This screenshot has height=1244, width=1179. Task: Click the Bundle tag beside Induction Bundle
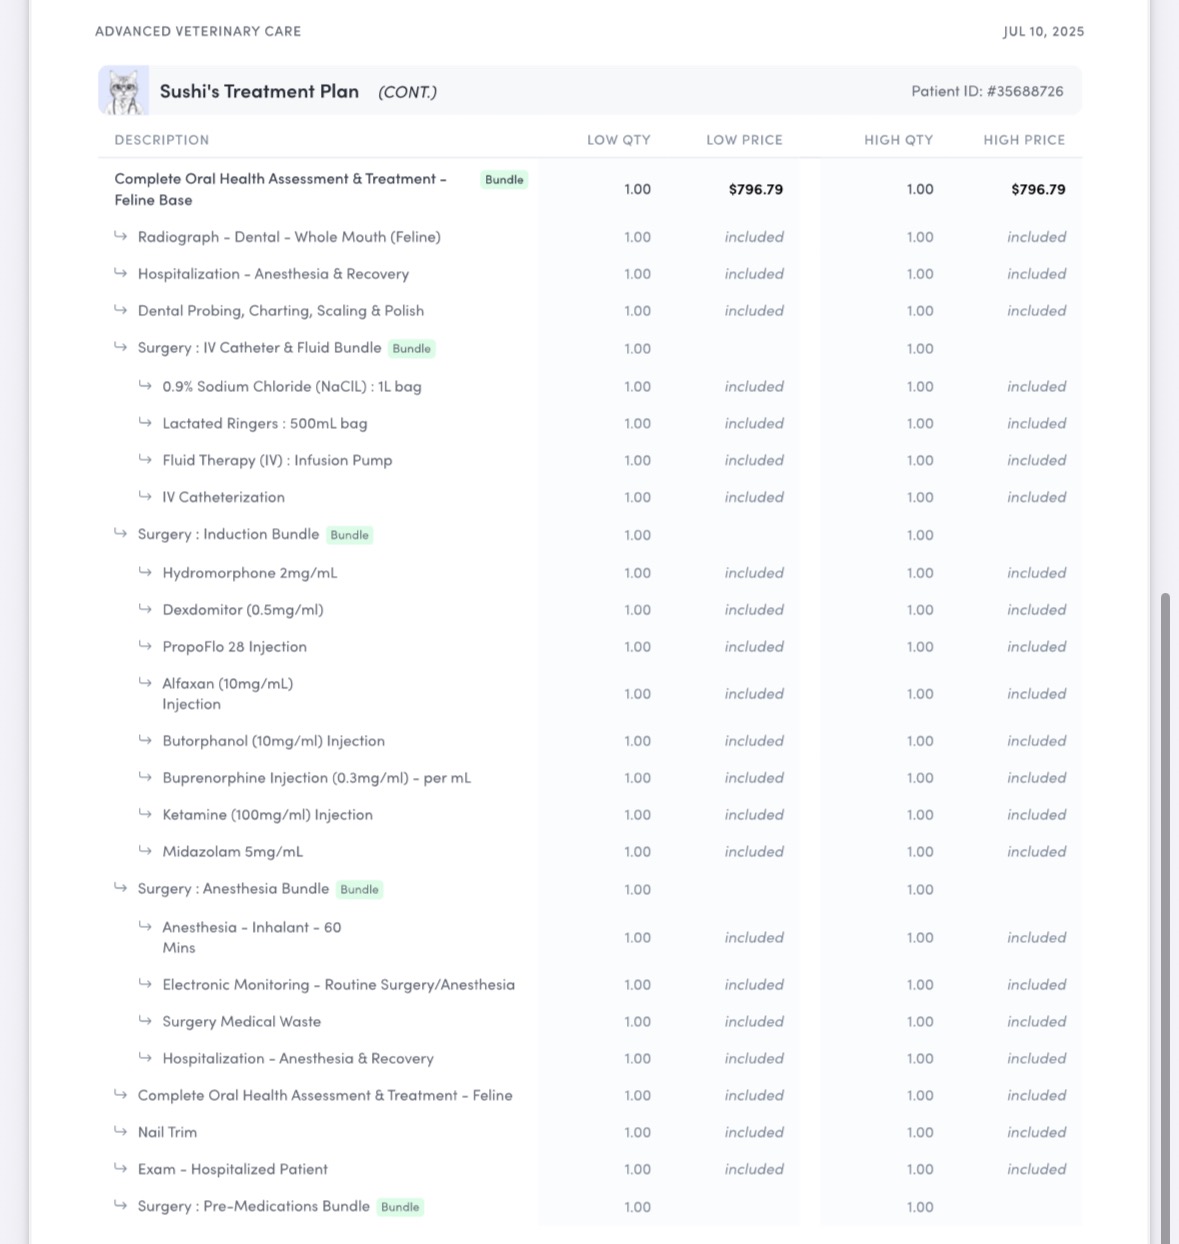coord(350,535)
